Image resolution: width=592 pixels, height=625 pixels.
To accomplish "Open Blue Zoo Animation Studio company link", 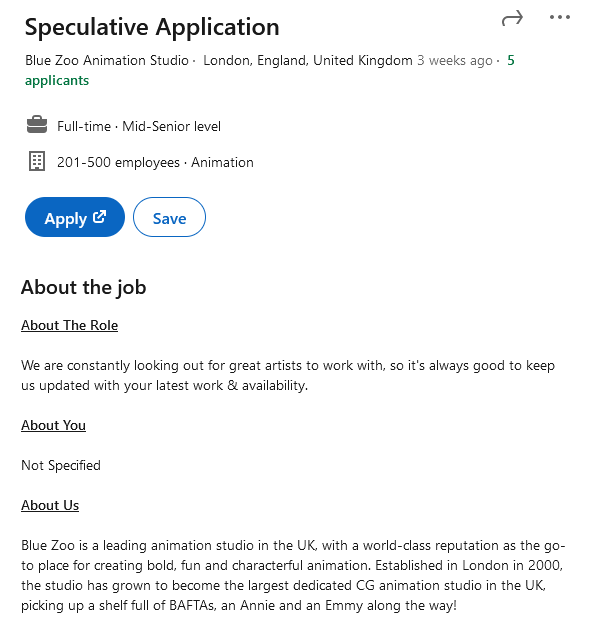I will 107,61.
